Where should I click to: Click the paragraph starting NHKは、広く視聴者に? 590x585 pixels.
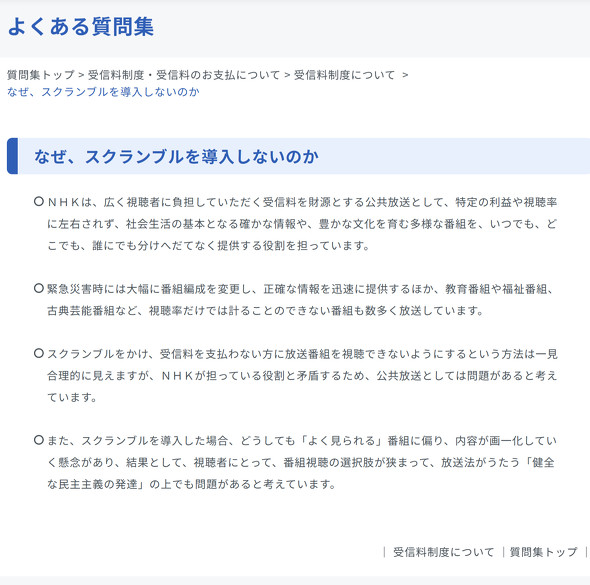point(302,224)
